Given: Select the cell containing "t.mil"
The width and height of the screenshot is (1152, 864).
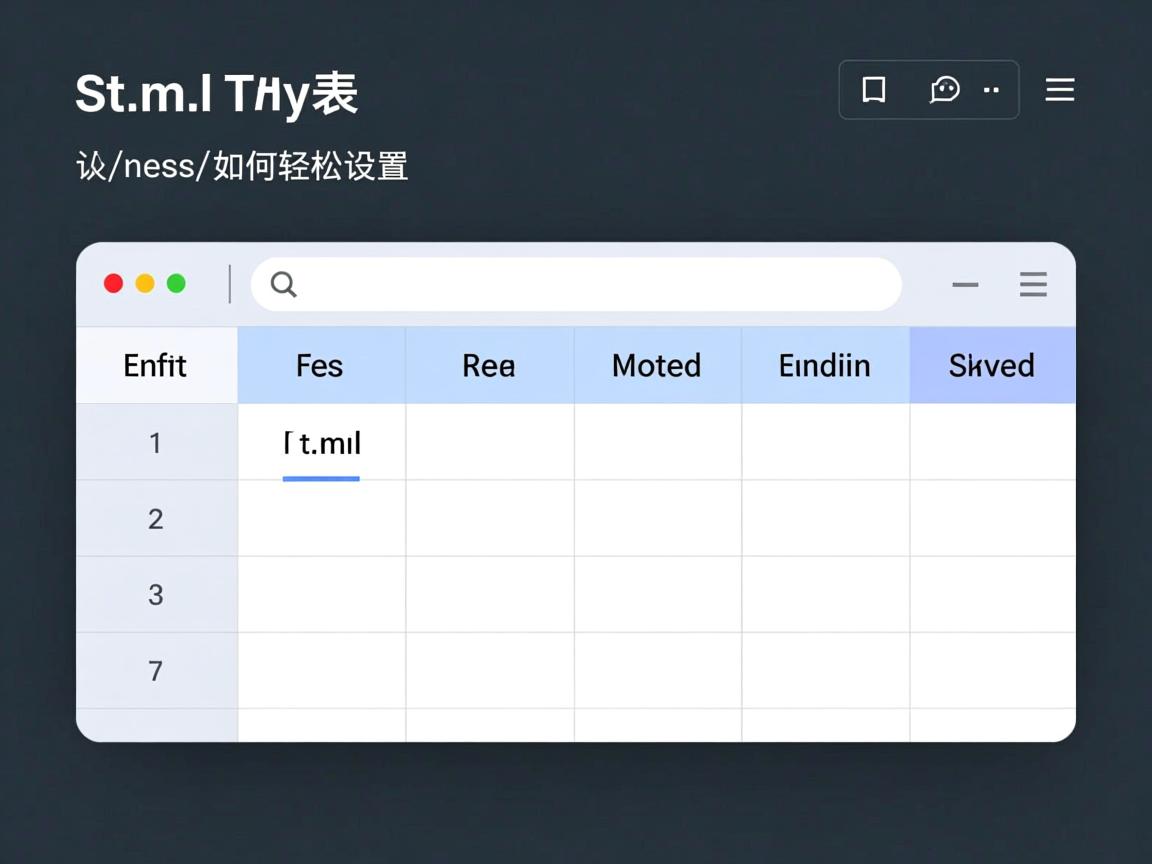Looking at the screenshot, I should point(320,442).
